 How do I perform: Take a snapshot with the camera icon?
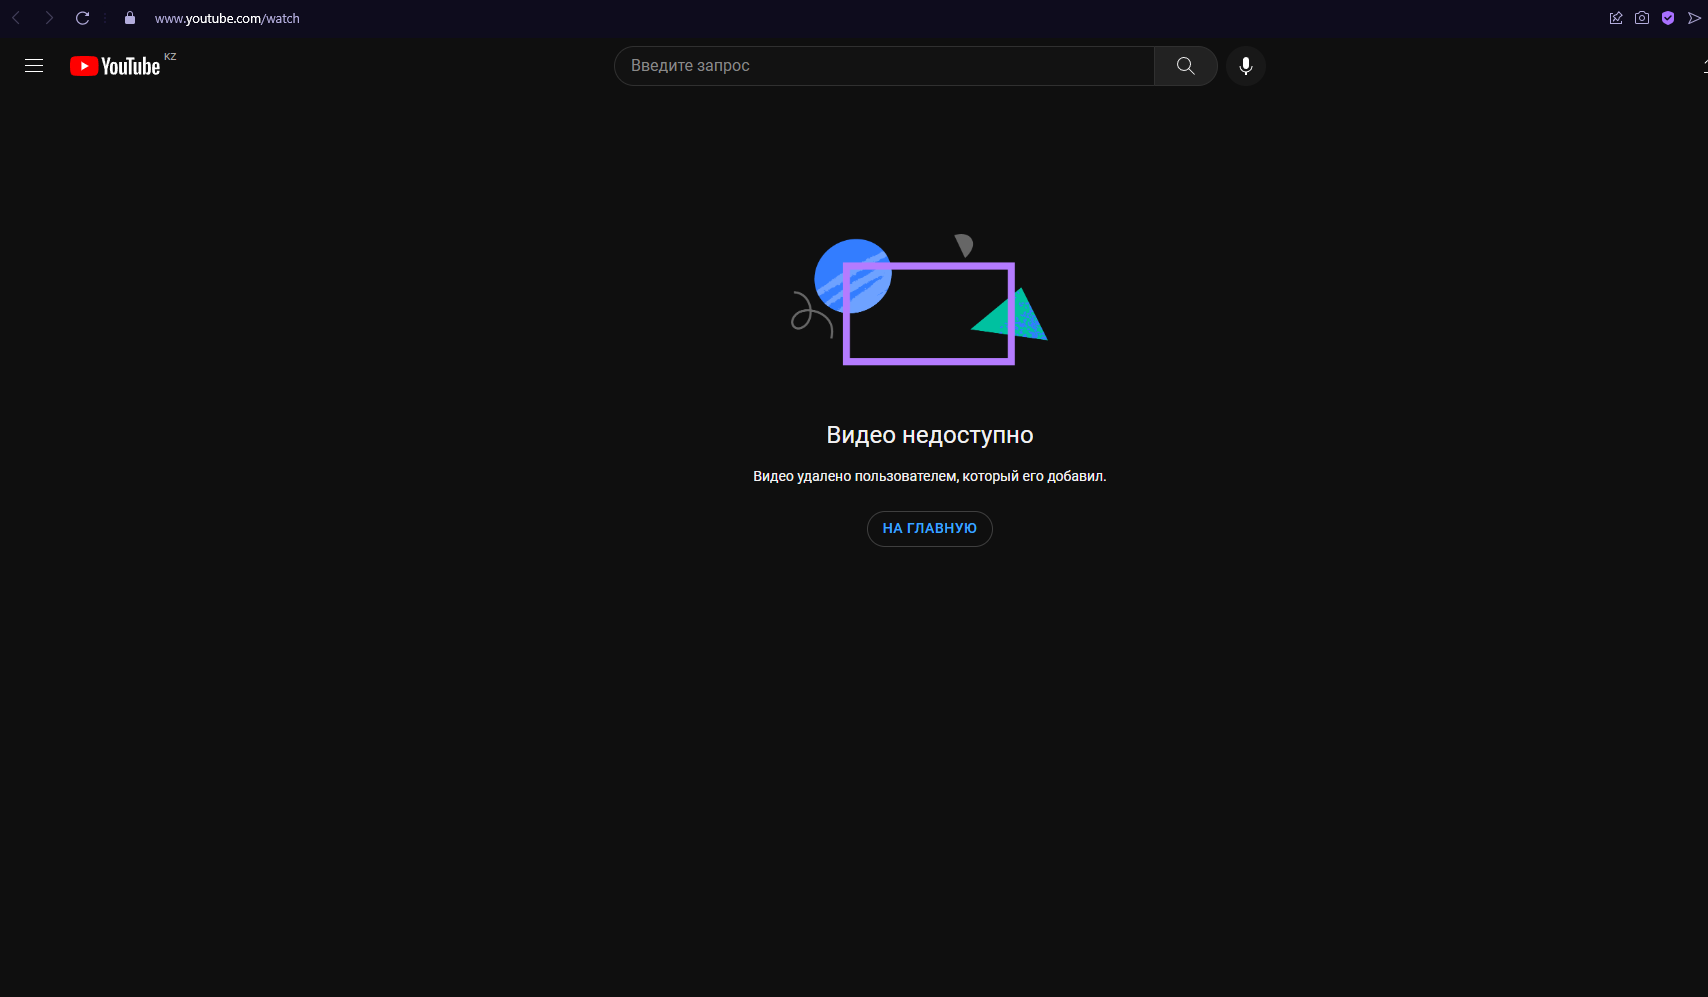tap(1642, 18)
